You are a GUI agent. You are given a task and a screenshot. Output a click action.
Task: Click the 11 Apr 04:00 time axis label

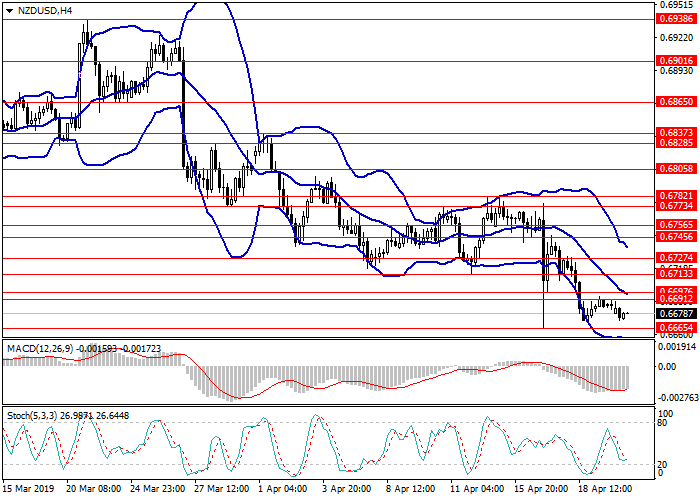pos(476,489)
